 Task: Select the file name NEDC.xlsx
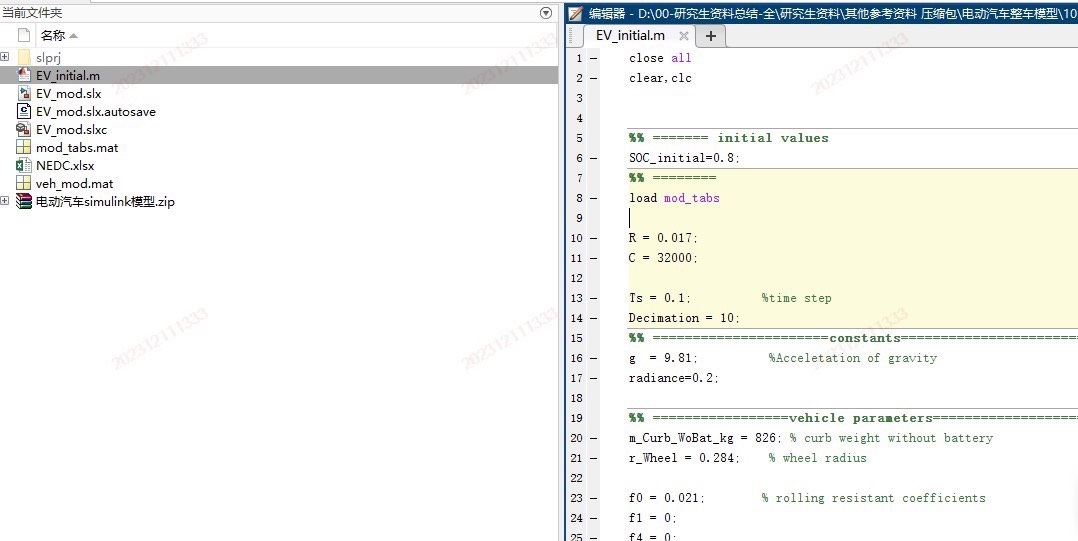[x=65, y=165]
